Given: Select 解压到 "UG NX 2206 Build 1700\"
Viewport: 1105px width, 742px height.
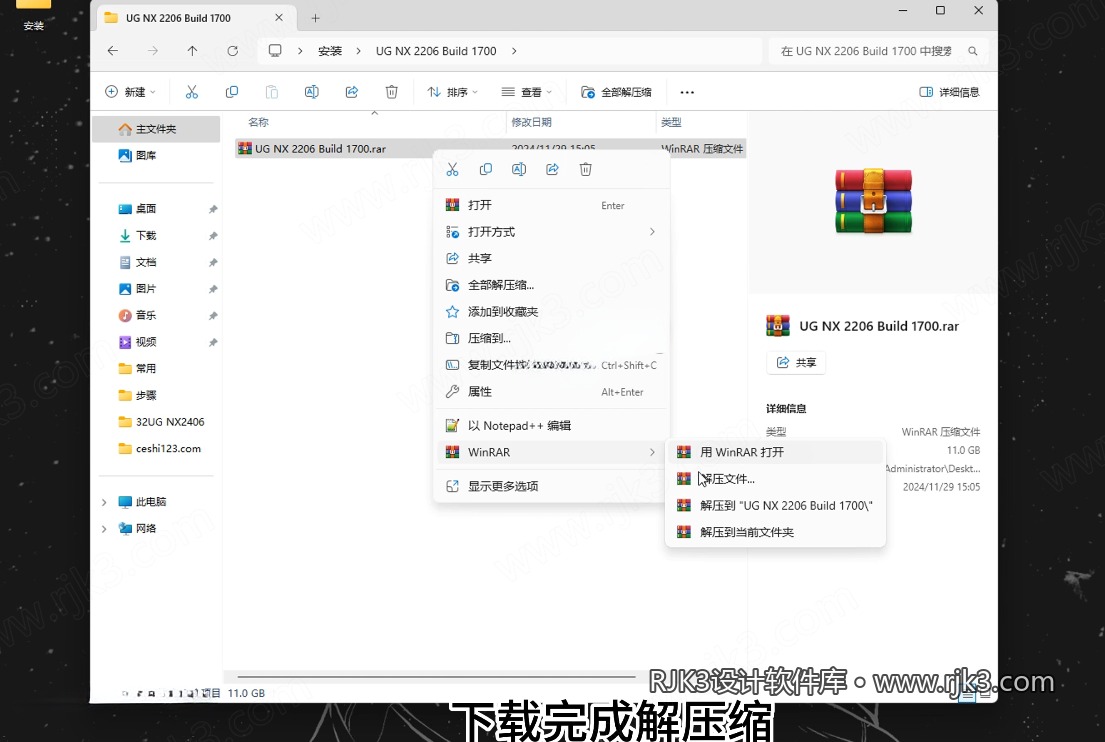Looking at the screenshot, I should pos(775,505).
